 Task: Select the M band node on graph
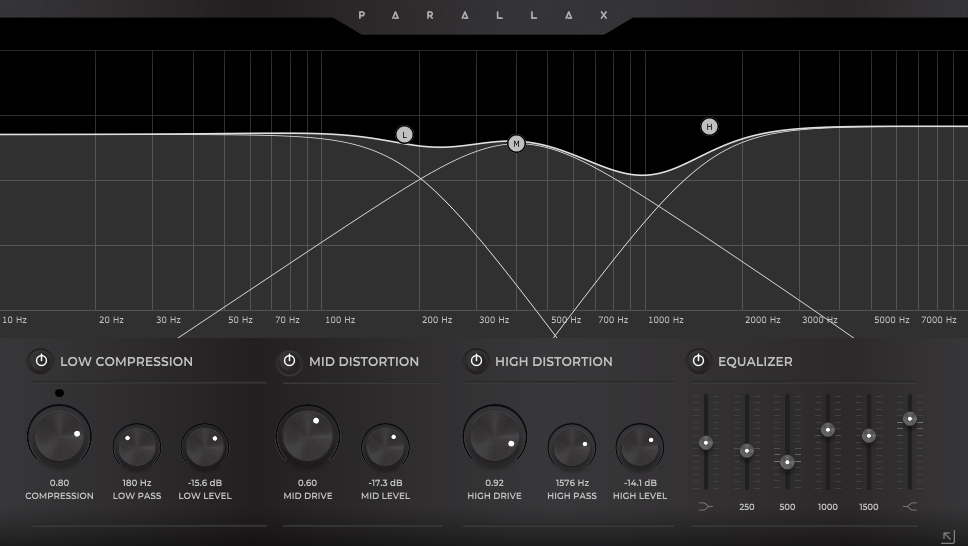516,144
